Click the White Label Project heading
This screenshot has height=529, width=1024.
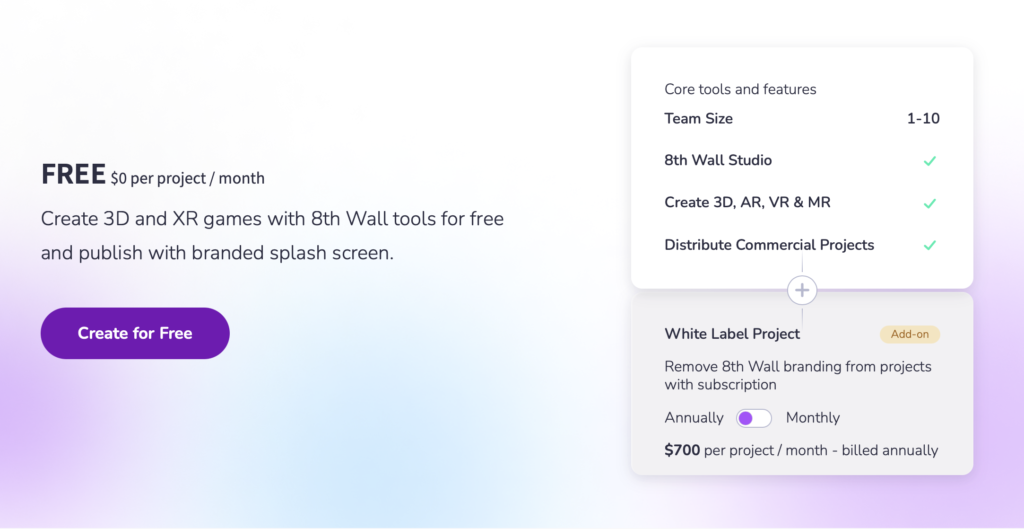point(732,334)
